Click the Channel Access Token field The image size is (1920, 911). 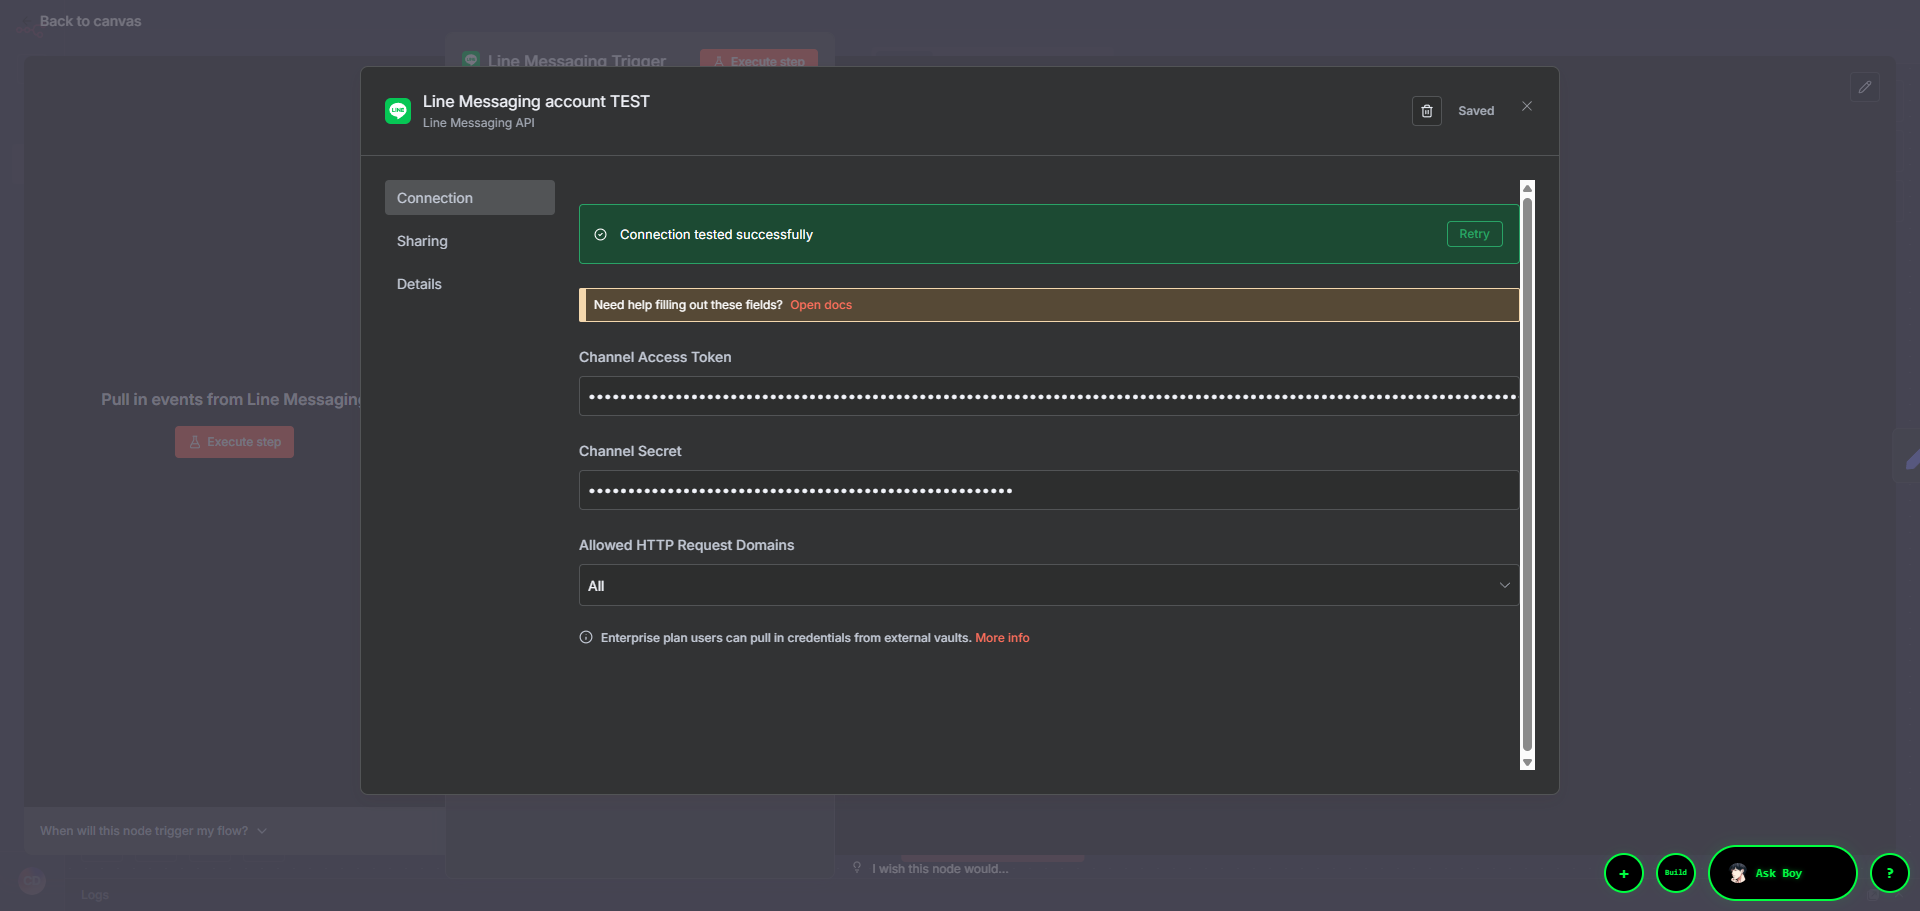[1047, 396]
